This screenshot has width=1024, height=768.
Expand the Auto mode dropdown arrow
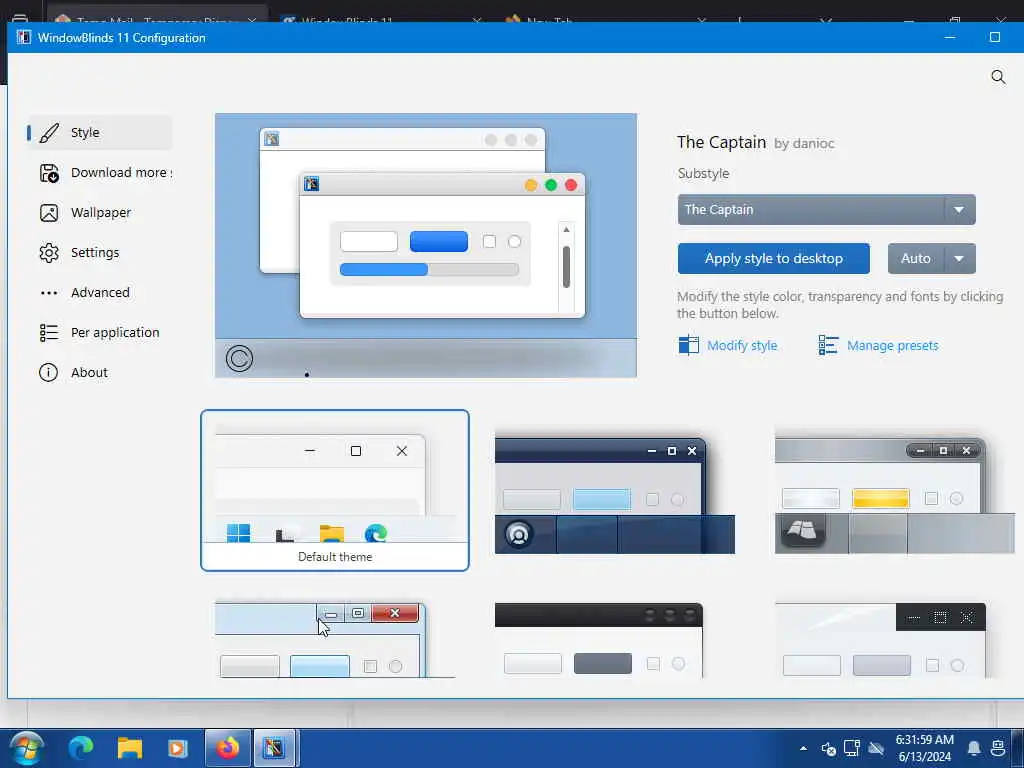click(959, 259)
